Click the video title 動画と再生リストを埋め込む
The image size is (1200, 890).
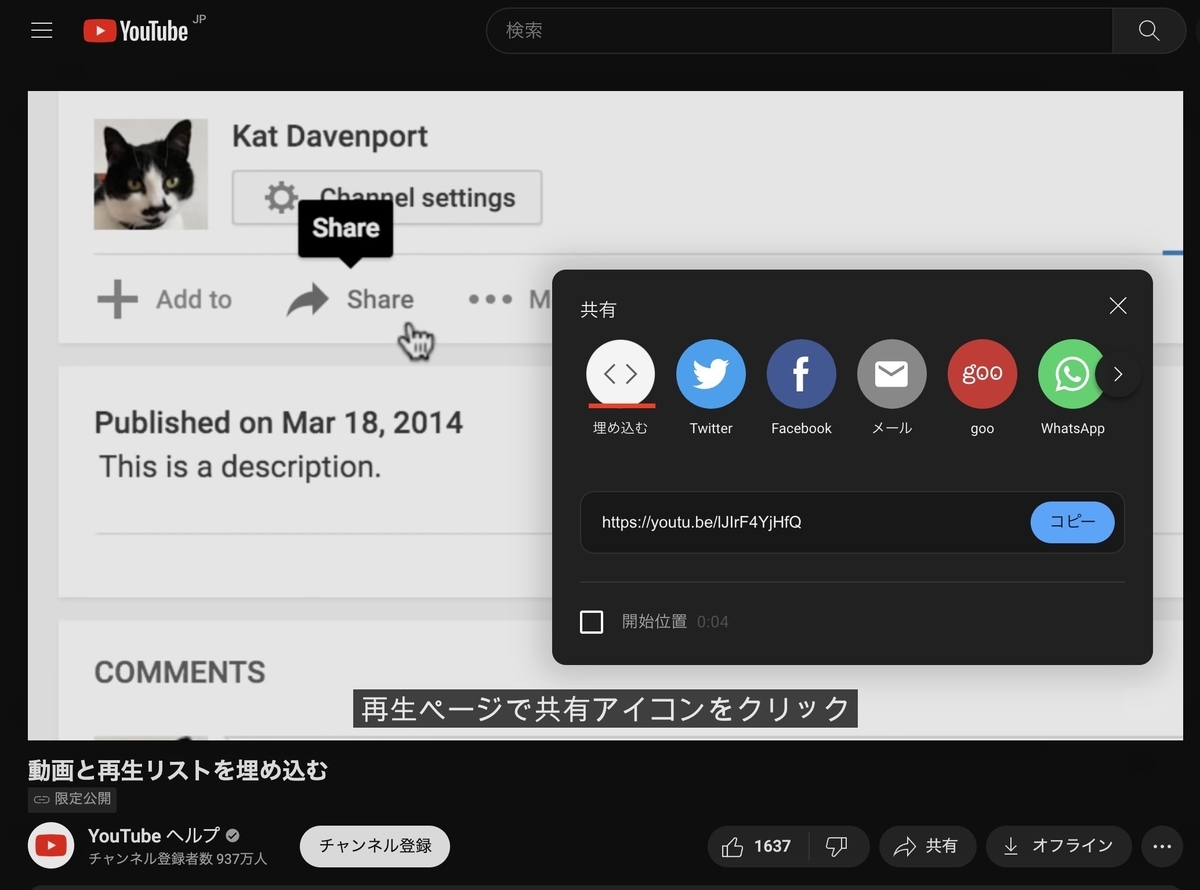[x=178, y=770]
